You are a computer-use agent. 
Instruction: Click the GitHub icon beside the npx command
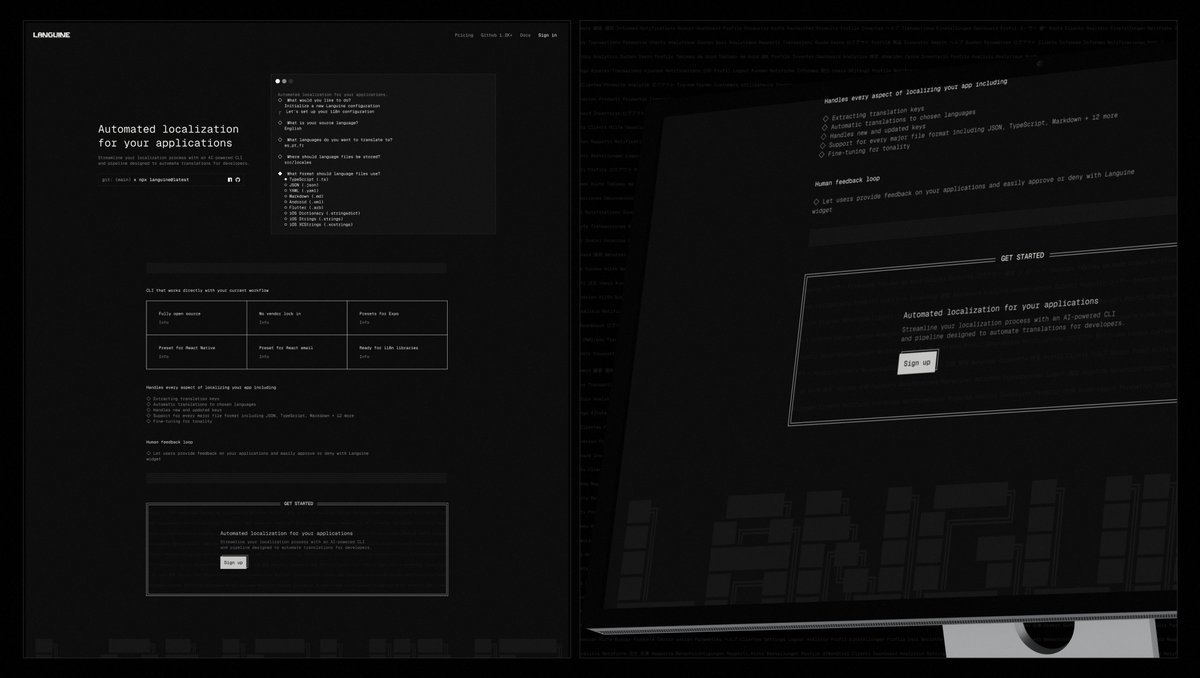click(x=238, y=180)
